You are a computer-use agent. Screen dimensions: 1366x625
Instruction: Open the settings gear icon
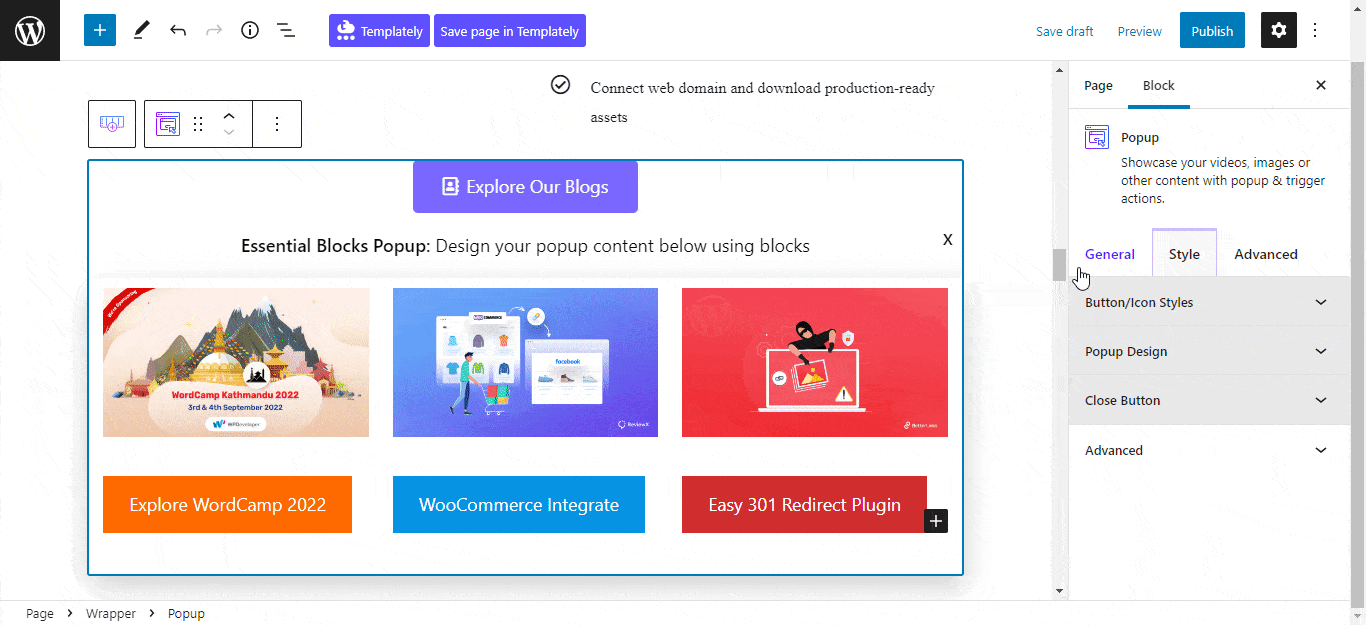[1279, 30]
